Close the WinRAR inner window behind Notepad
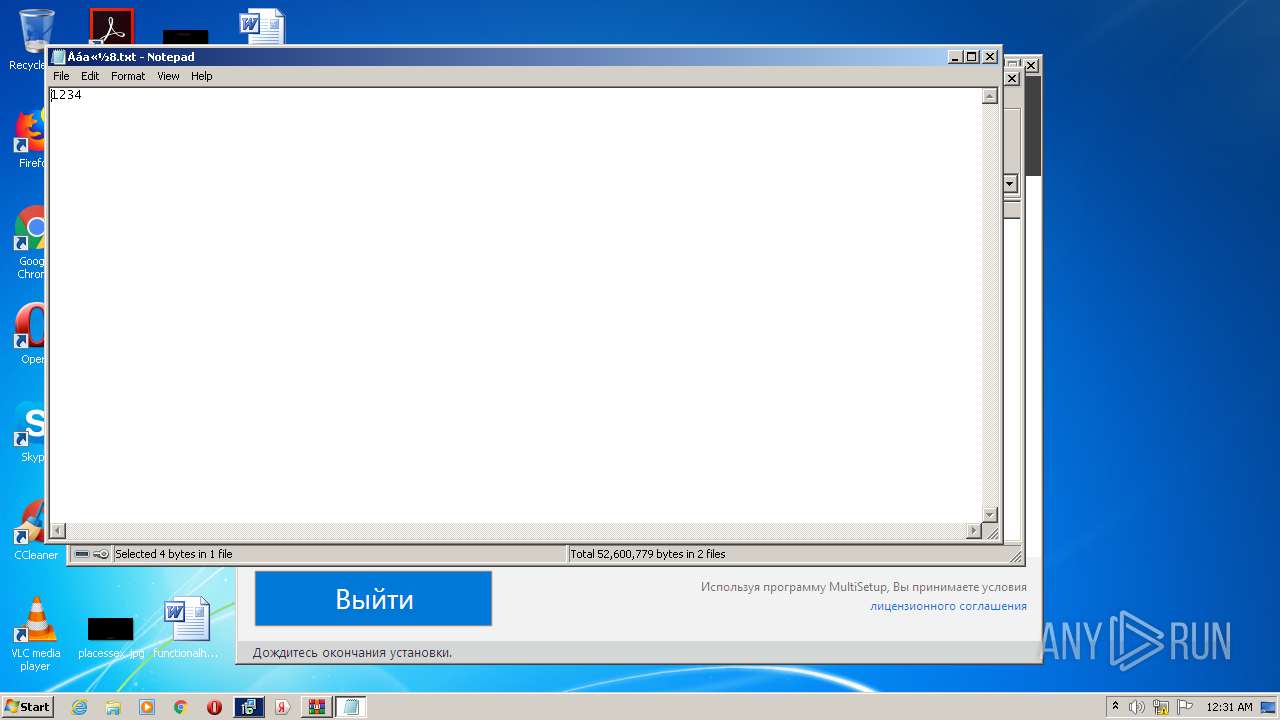1280x720 pixels. (x=1012, y=78)
